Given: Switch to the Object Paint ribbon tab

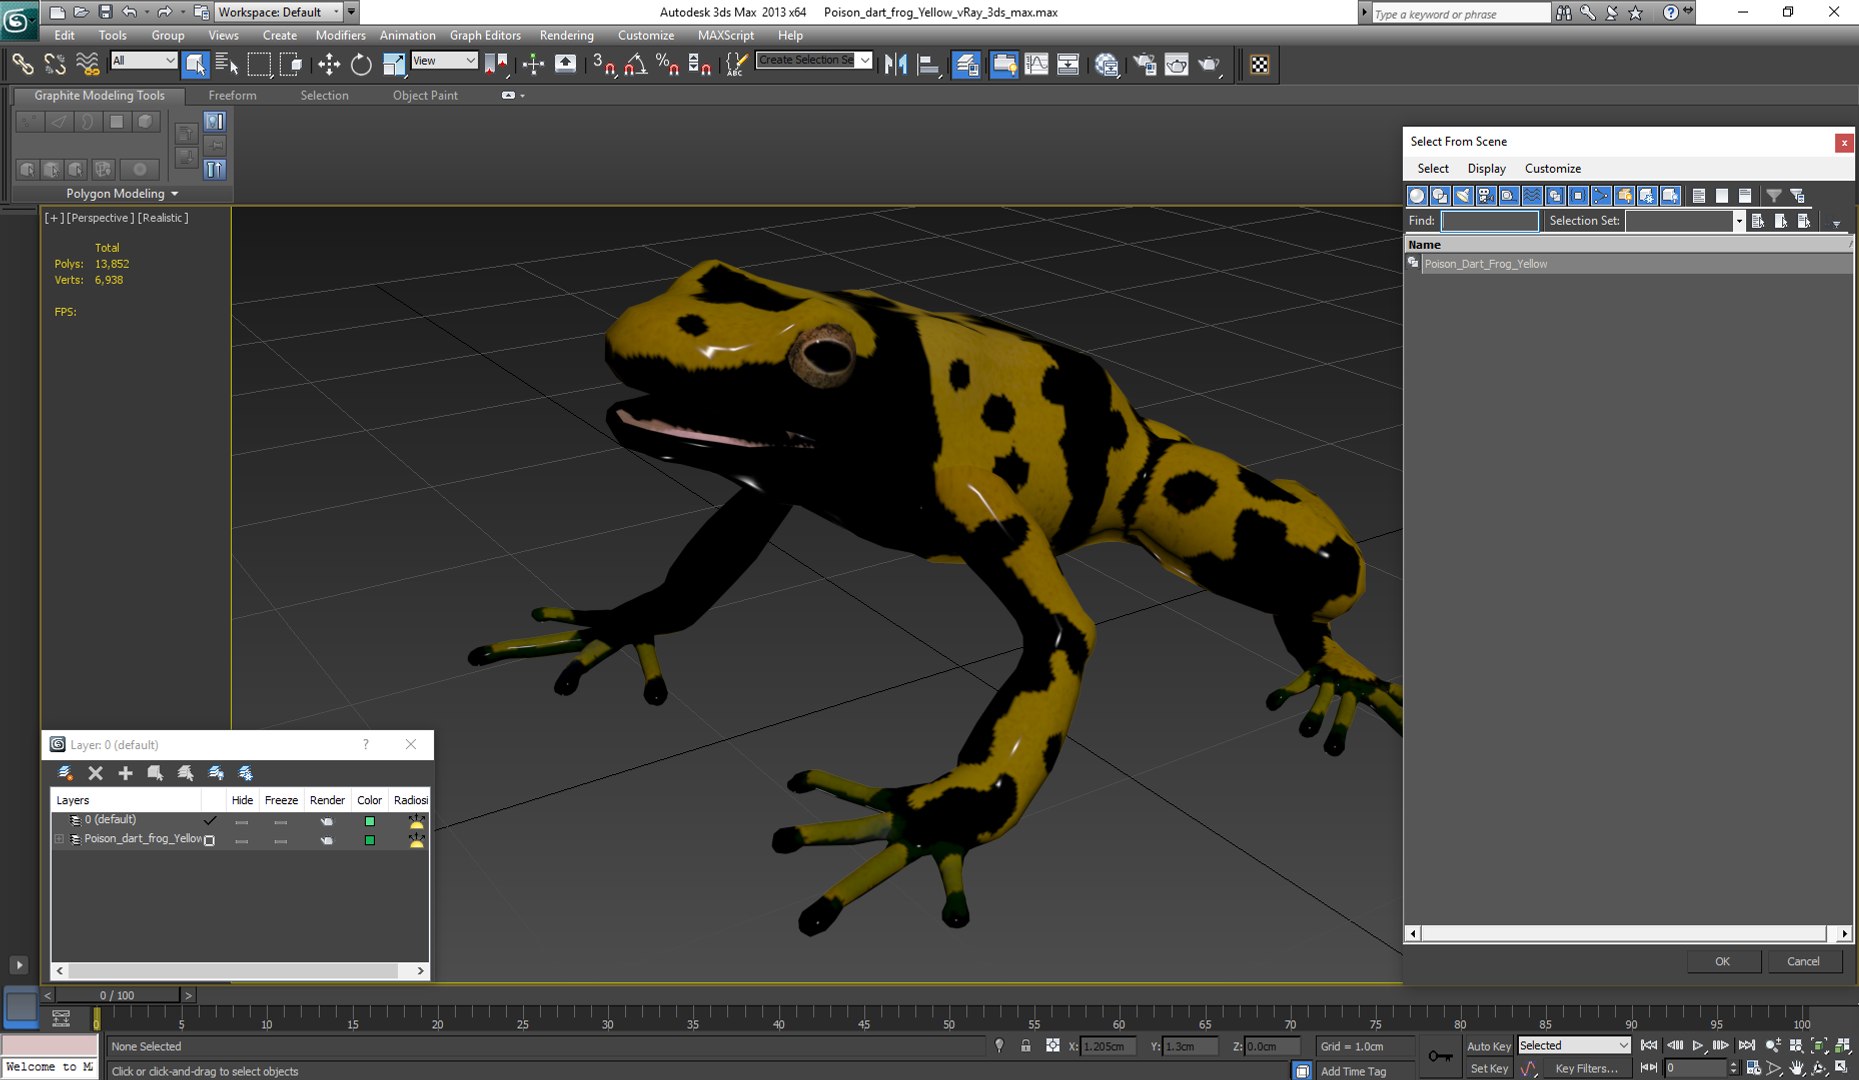Looking at the screenshot, I should tap(425, 95).
